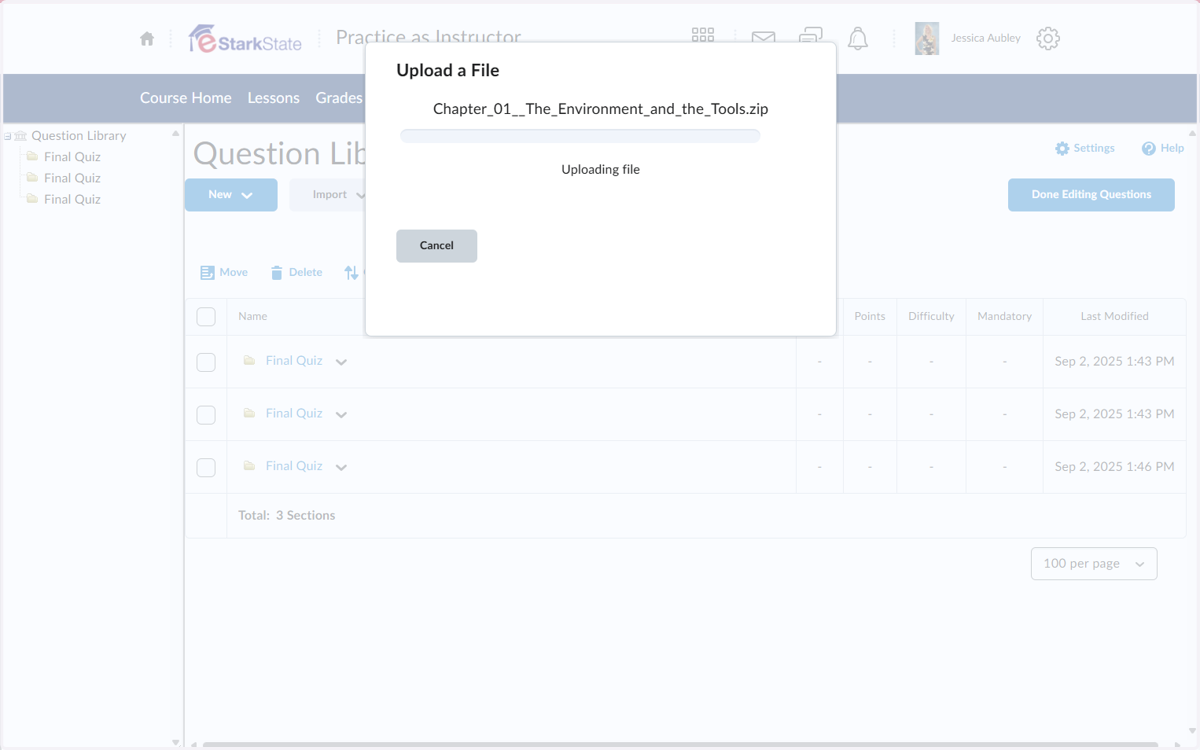
Task: Click the upload progress bar
Action: (x=580, y=136)
